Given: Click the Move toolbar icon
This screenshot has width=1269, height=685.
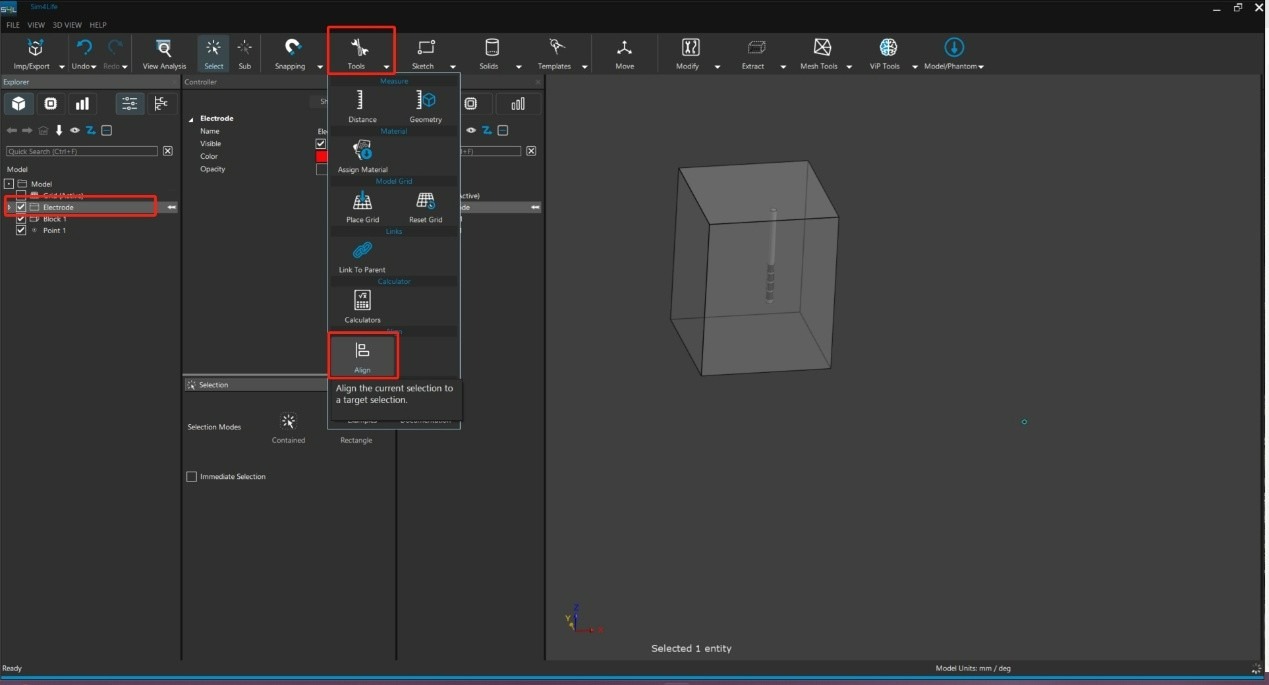Looking at the screenshot, I should [x=624, y=53].
